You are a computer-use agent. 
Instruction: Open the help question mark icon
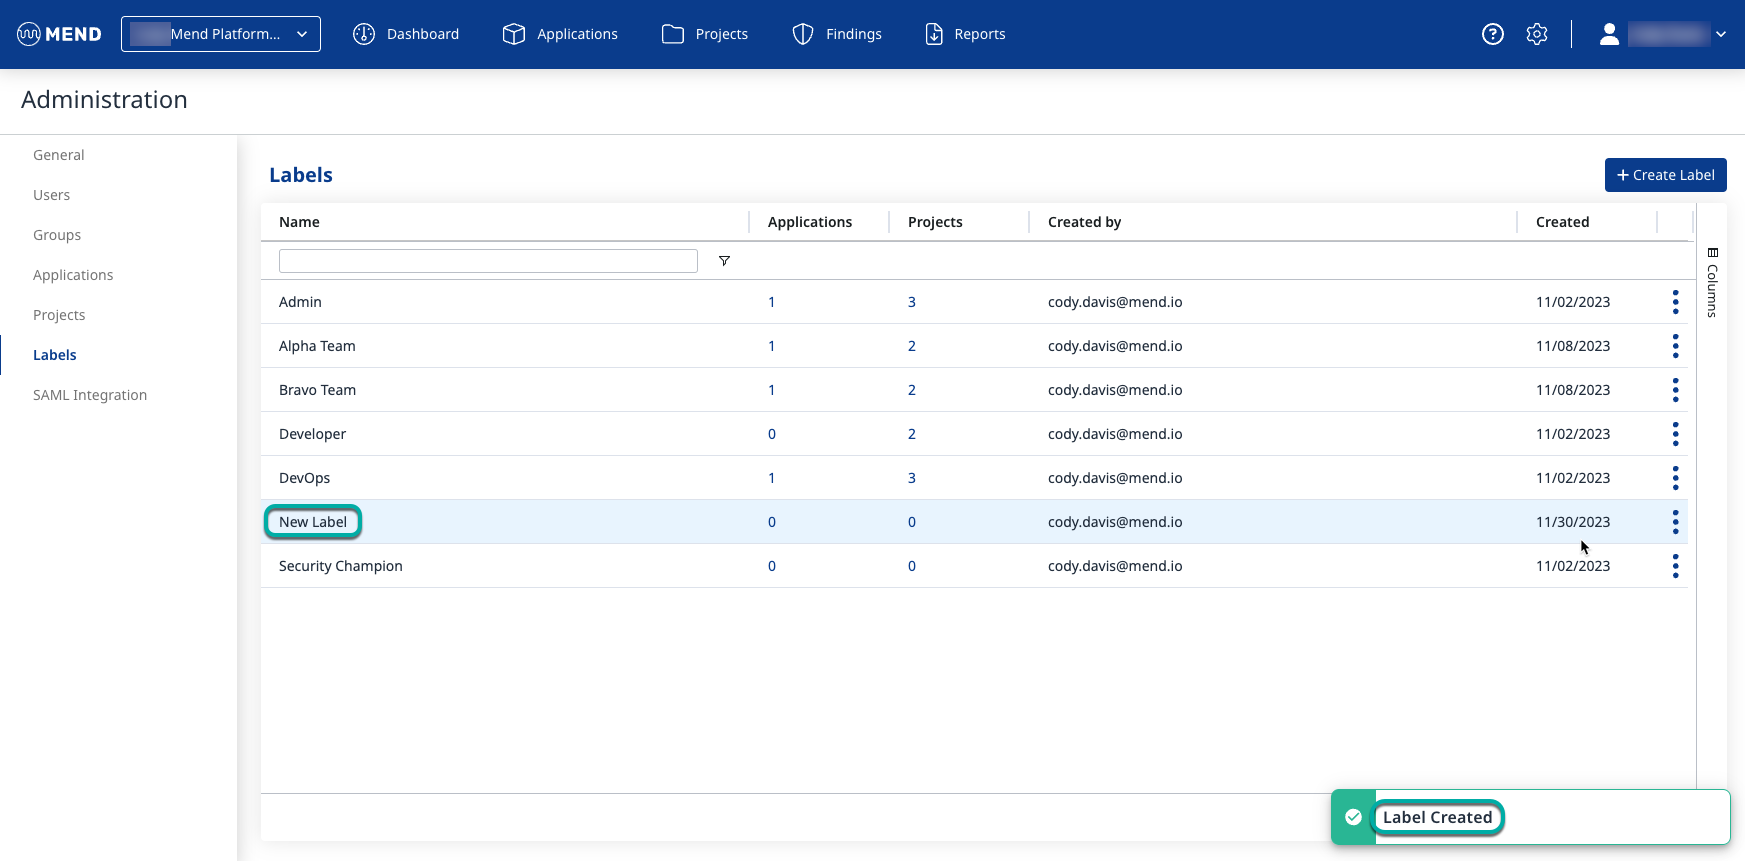(x=1492, y=34)
